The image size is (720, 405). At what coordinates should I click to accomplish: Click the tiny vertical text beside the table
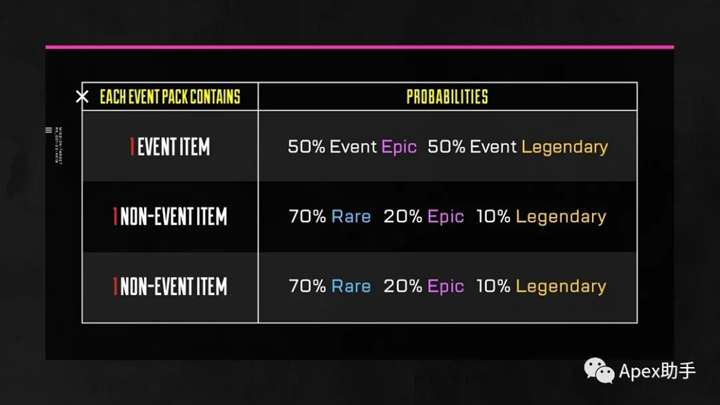coord(58,145)
